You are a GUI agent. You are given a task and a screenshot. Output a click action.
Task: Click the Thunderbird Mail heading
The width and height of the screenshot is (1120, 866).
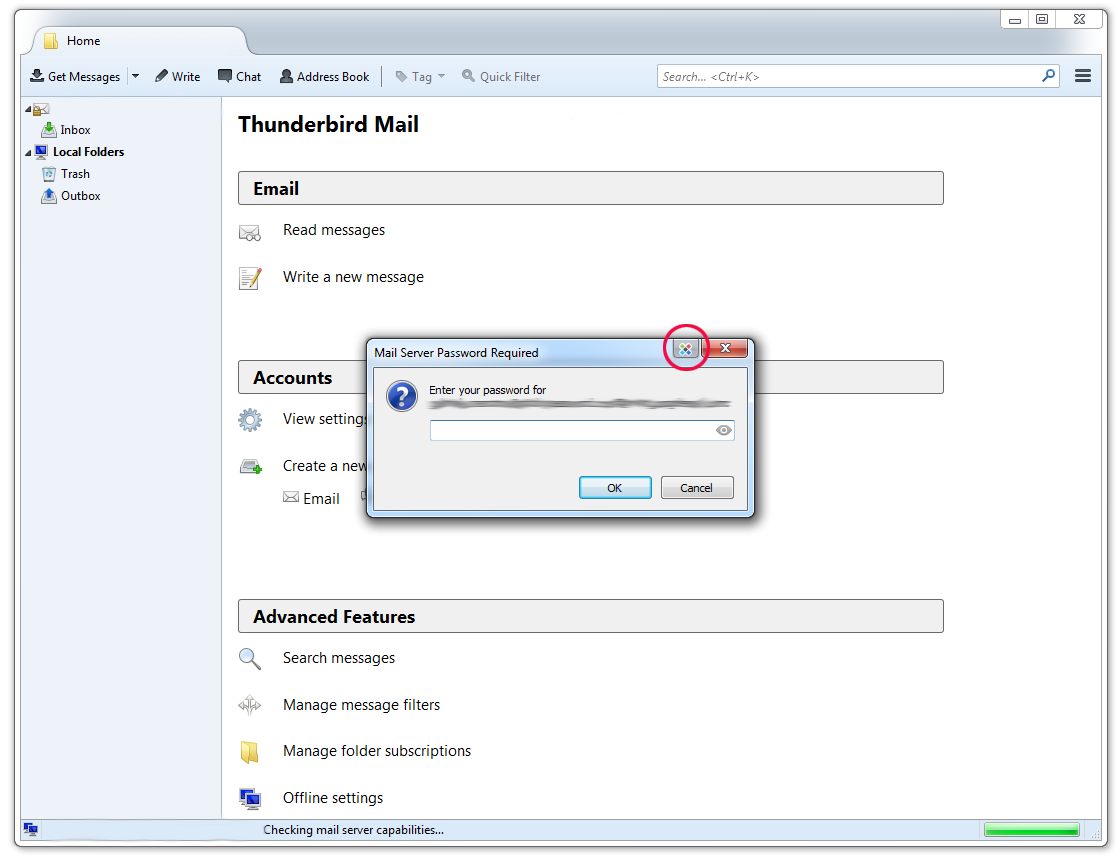click(329, 124)
